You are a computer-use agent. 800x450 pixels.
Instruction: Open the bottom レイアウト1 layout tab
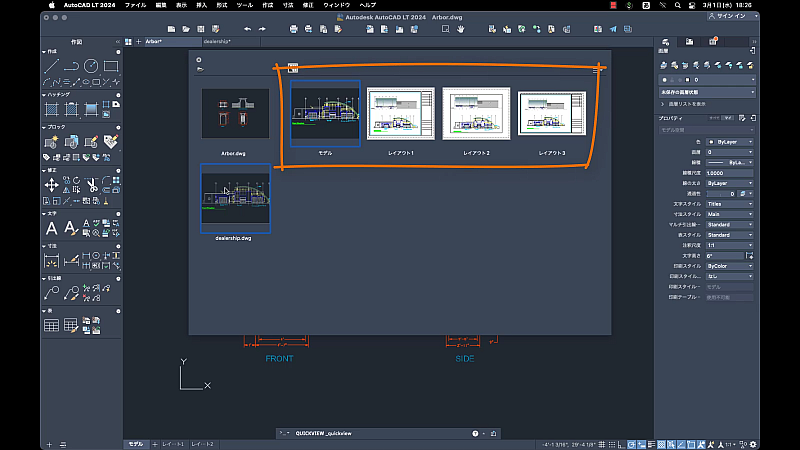pos(173,444)
